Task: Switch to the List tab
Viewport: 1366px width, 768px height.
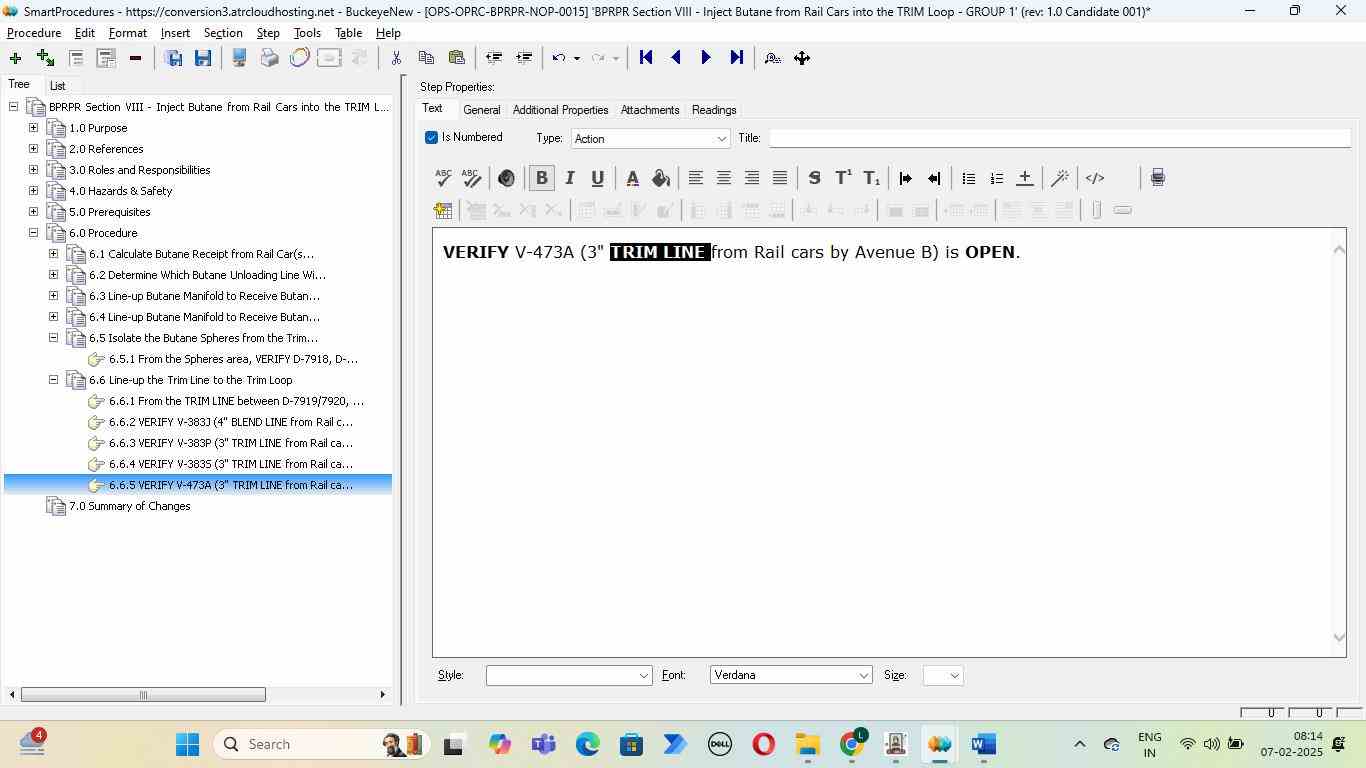Action: point(58,86)
